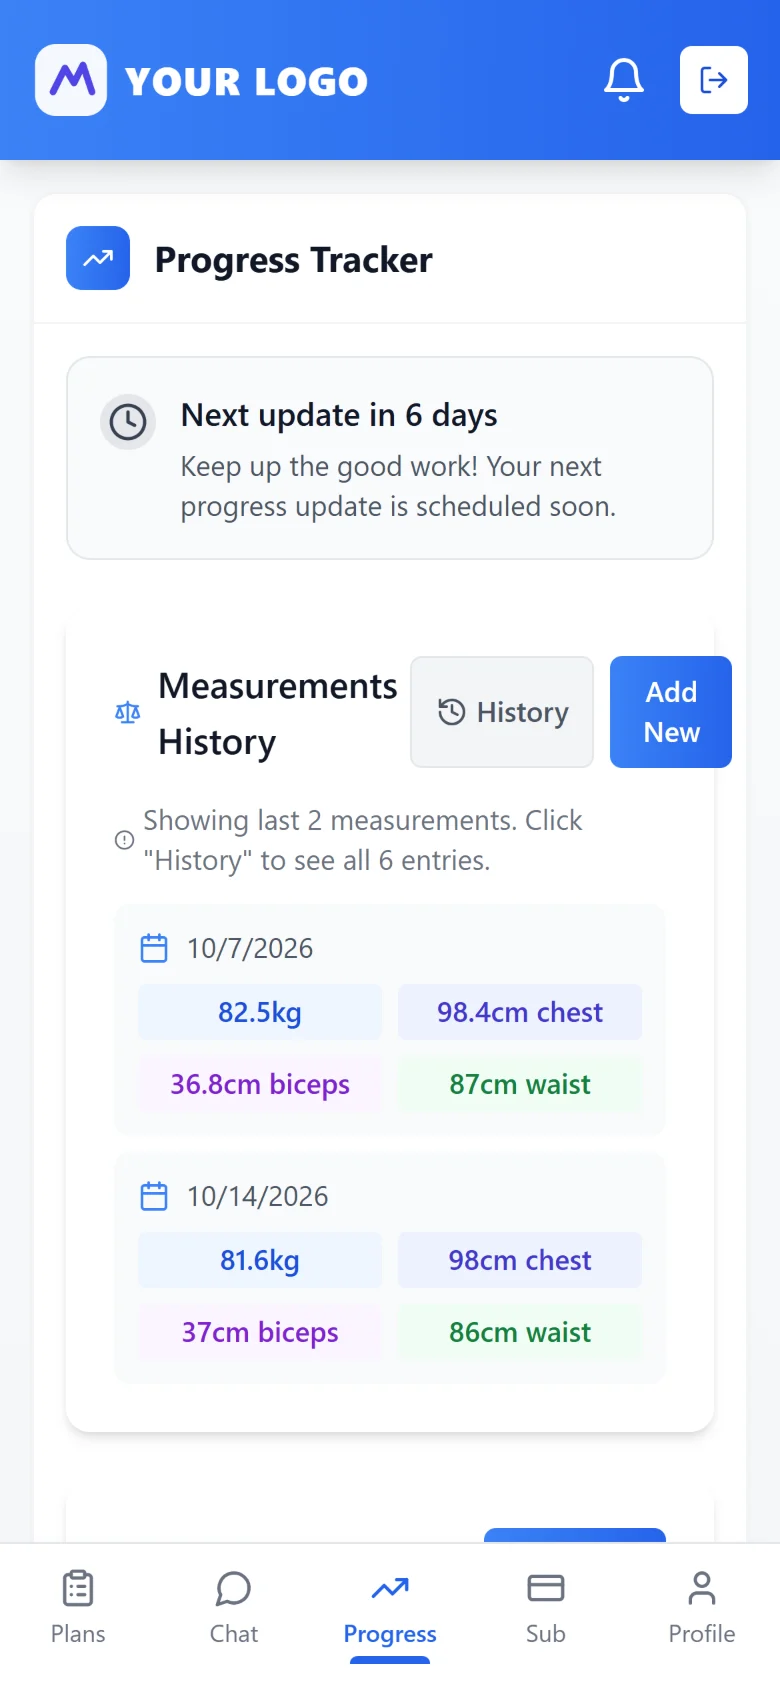The image size is (780, 1688).
Task: Click the 10/14/2026 date label
Action: (258, 1196)
